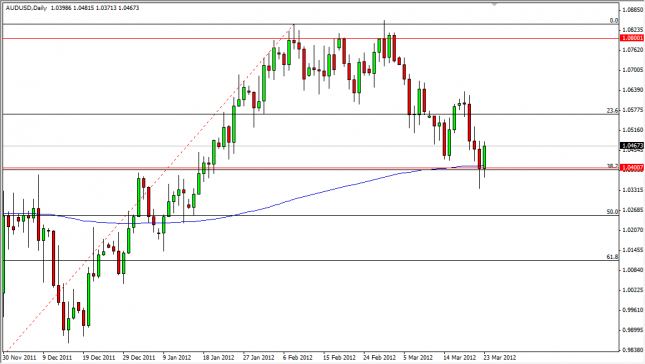Click the 5 Mar 2012 date label
645x364 pixels.
pyautogui.click(x=418, y=357)
